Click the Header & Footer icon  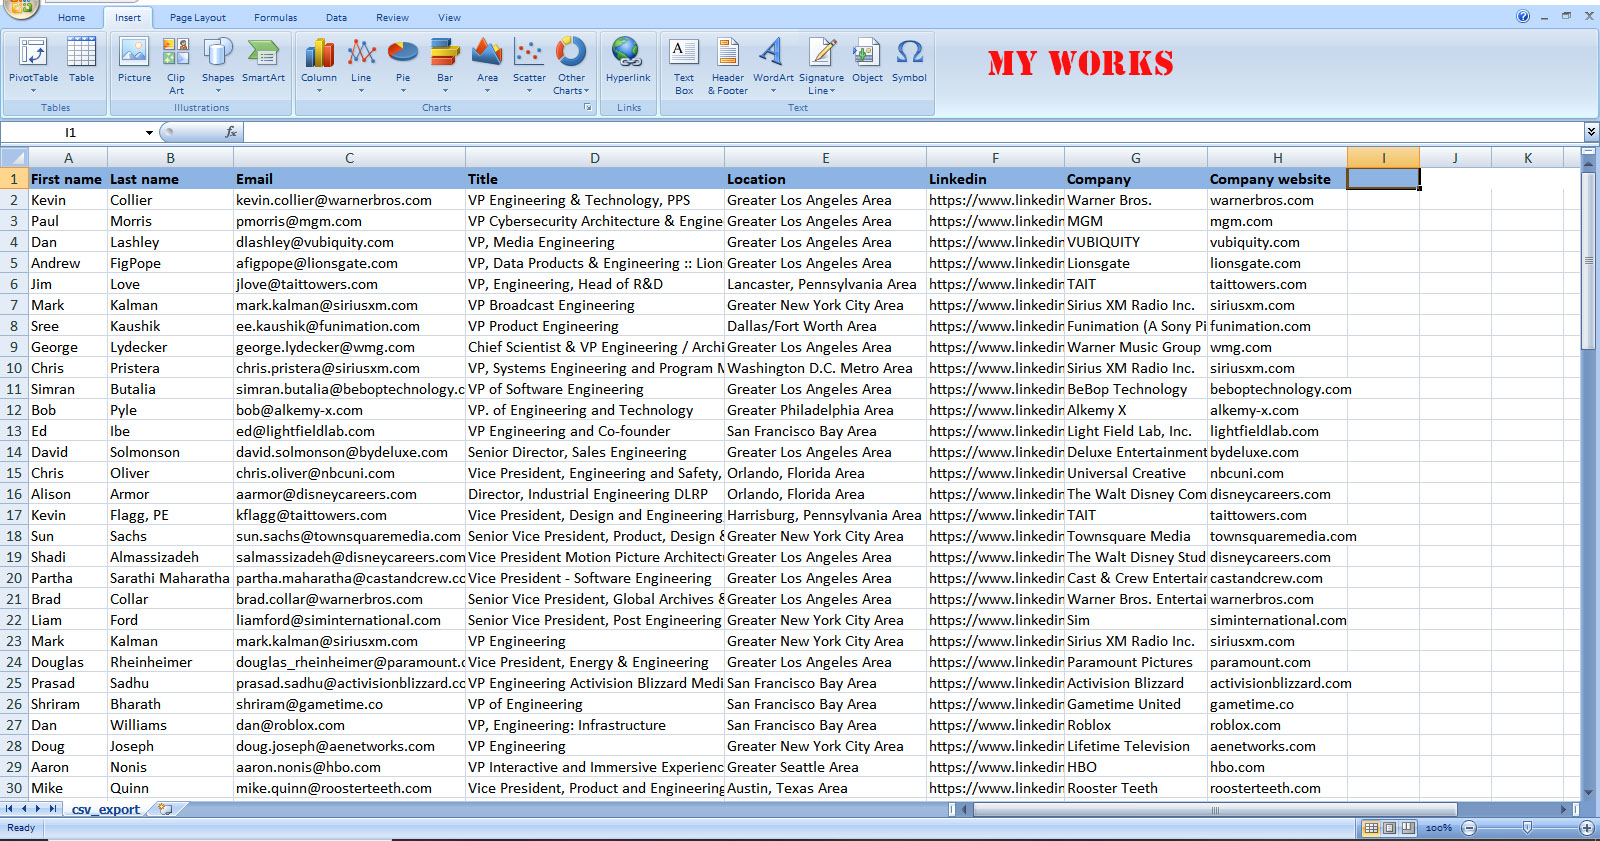728,62
